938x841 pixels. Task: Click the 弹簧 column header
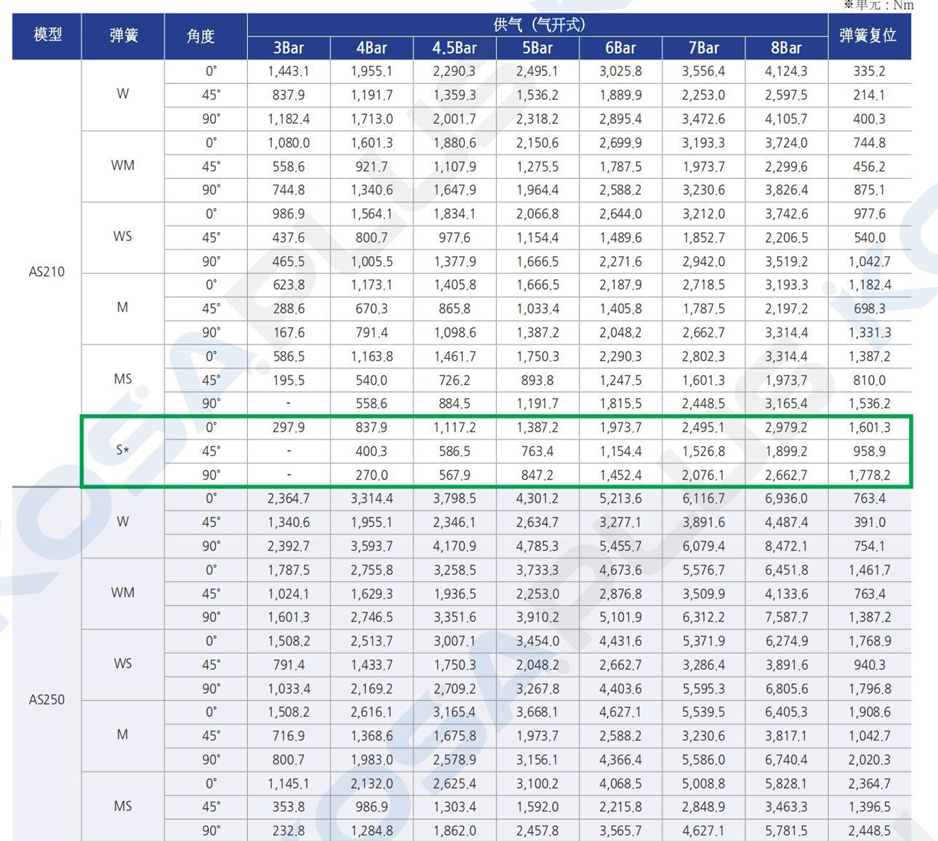coord(123,36)
